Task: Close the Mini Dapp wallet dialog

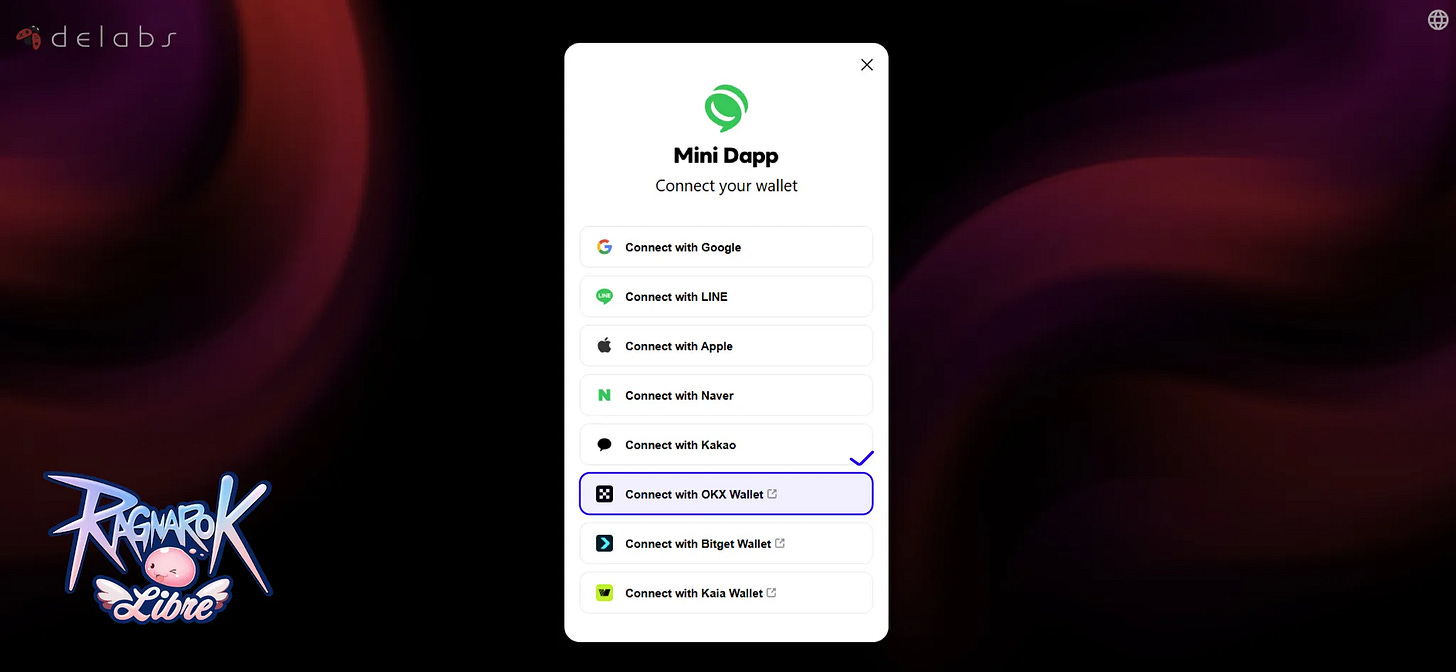Action: (867, 65)
